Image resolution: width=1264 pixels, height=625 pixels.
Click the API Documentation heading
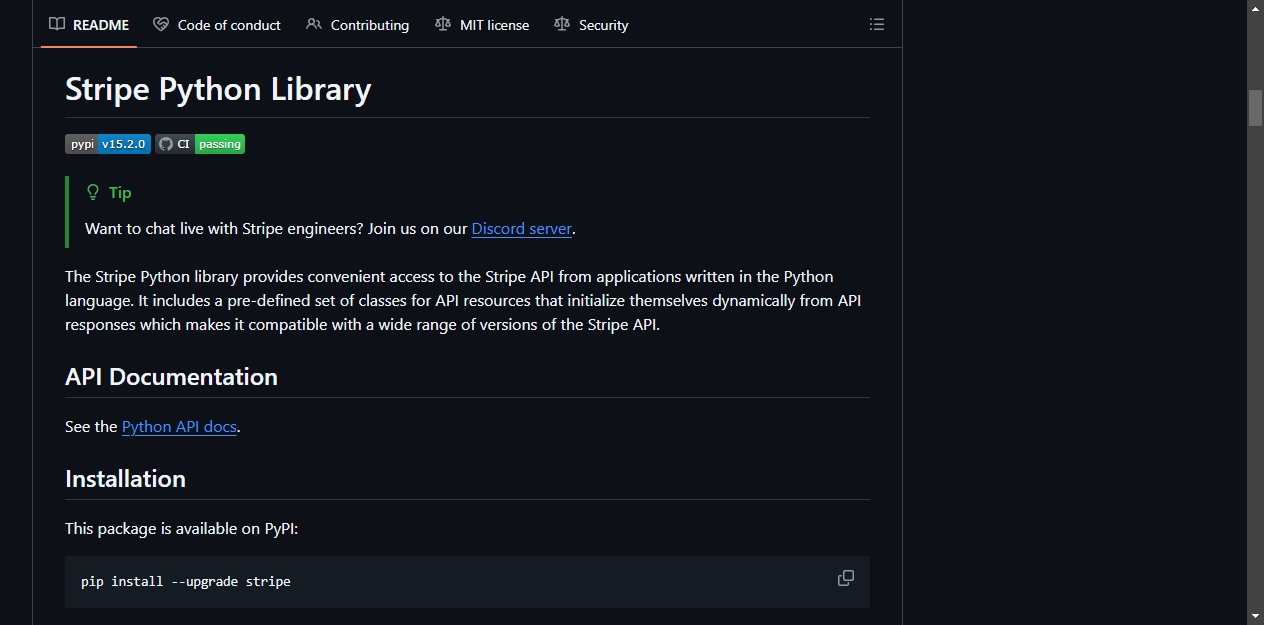click(x=171, y=377)
